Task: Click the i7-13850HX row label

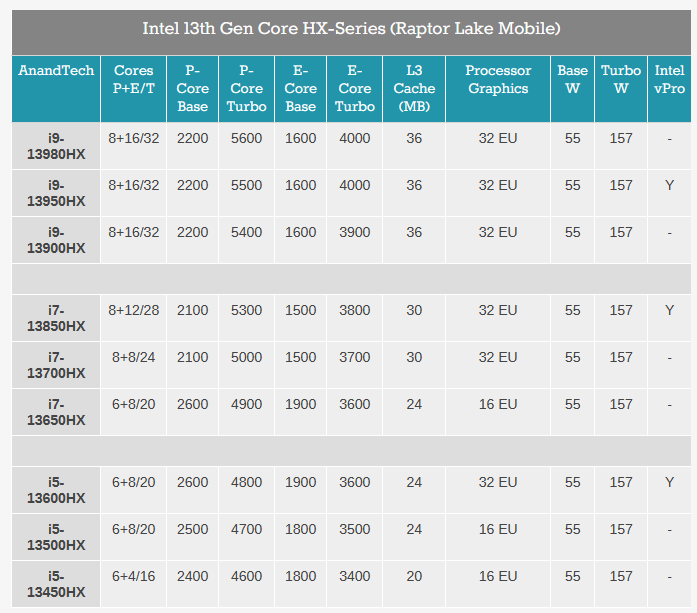Action: pyautogui.click(x=56, y=318)
